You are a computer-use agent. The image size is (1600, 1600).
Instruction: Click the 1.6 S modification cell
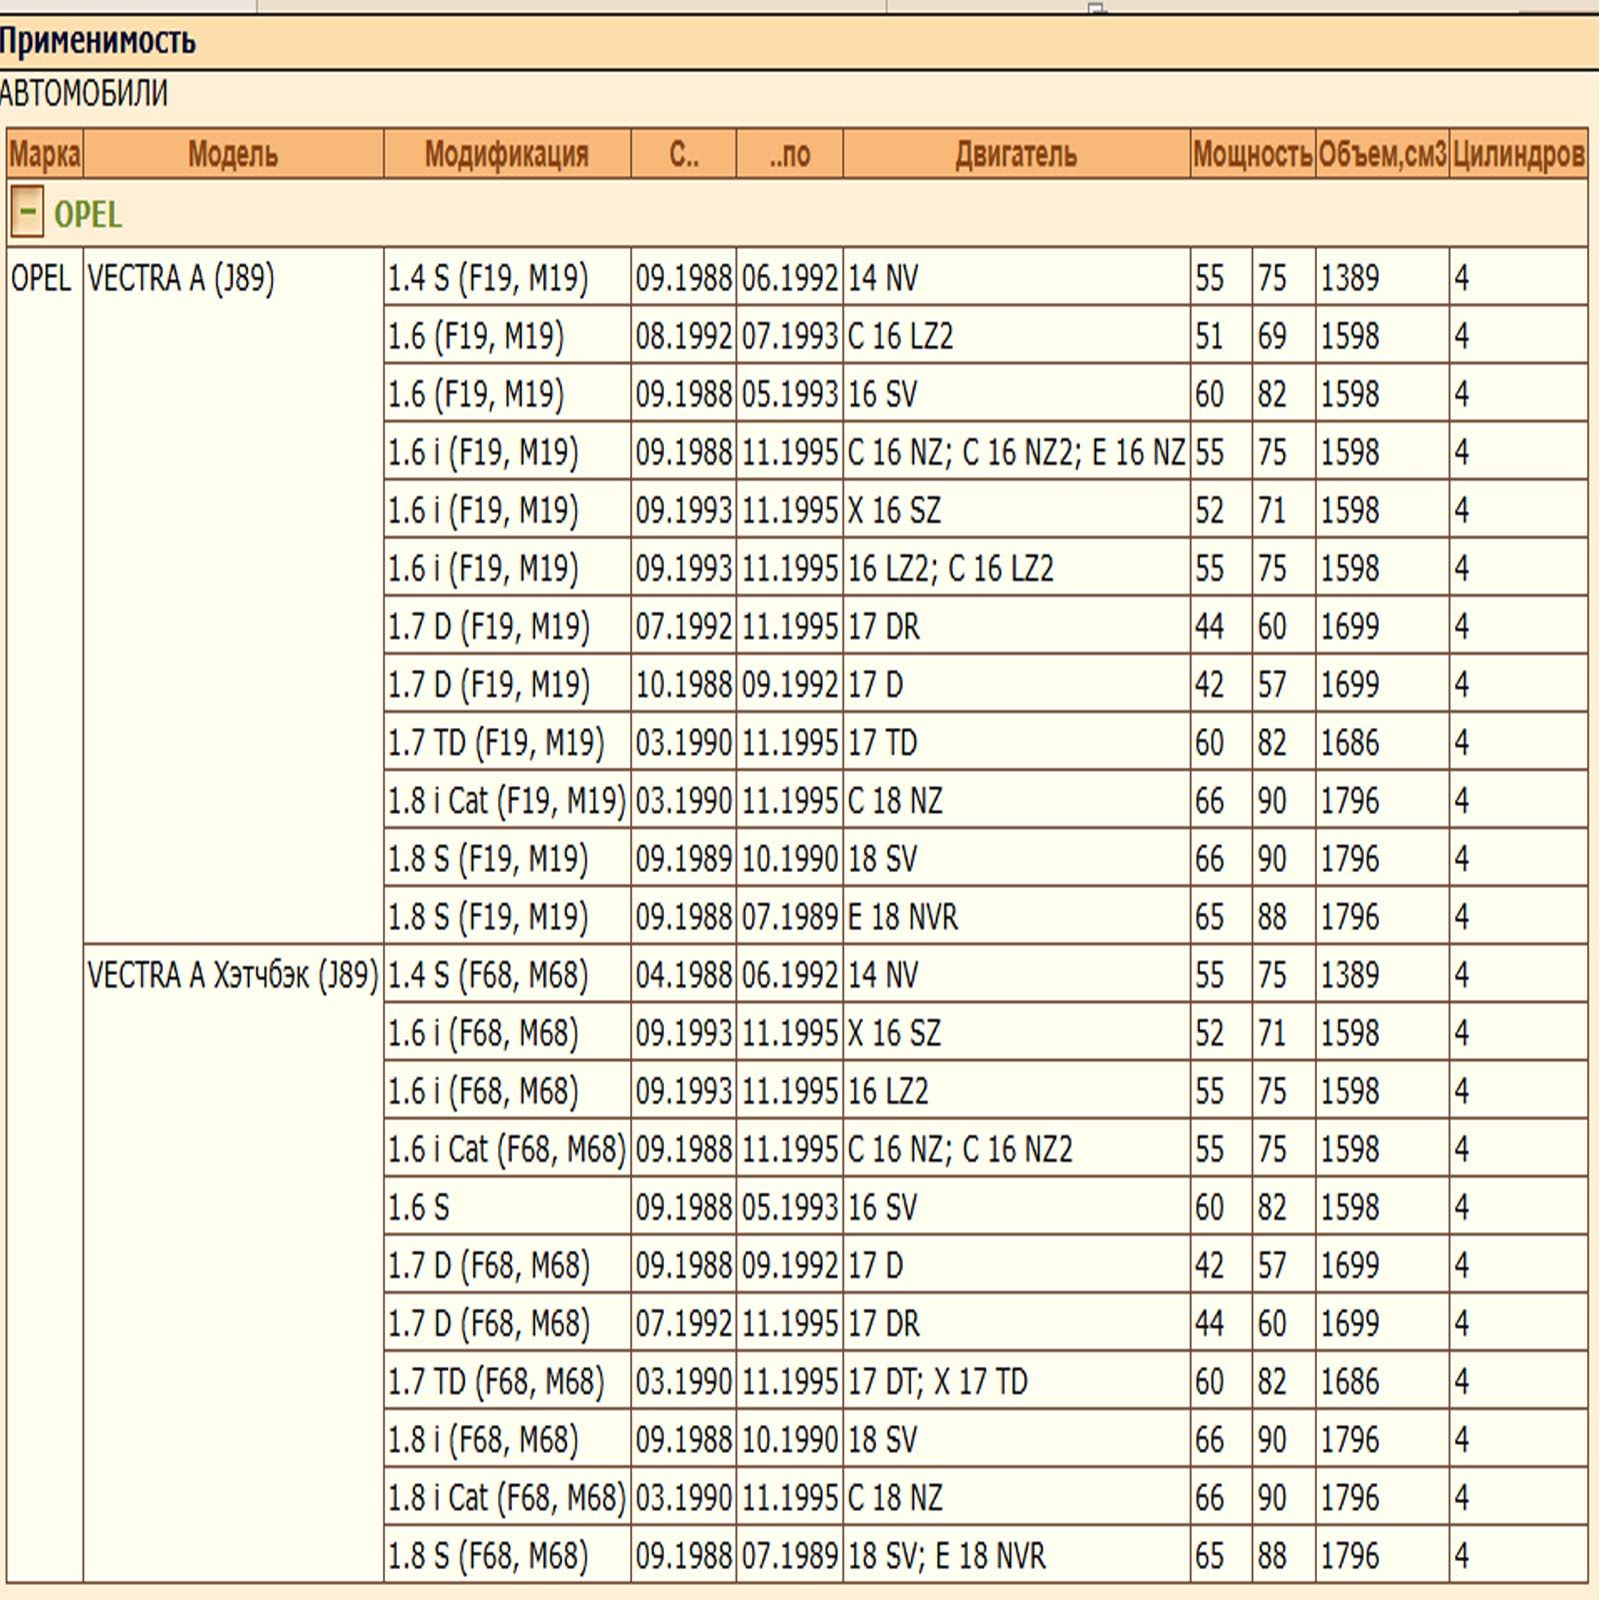(x=419, y=1207)
